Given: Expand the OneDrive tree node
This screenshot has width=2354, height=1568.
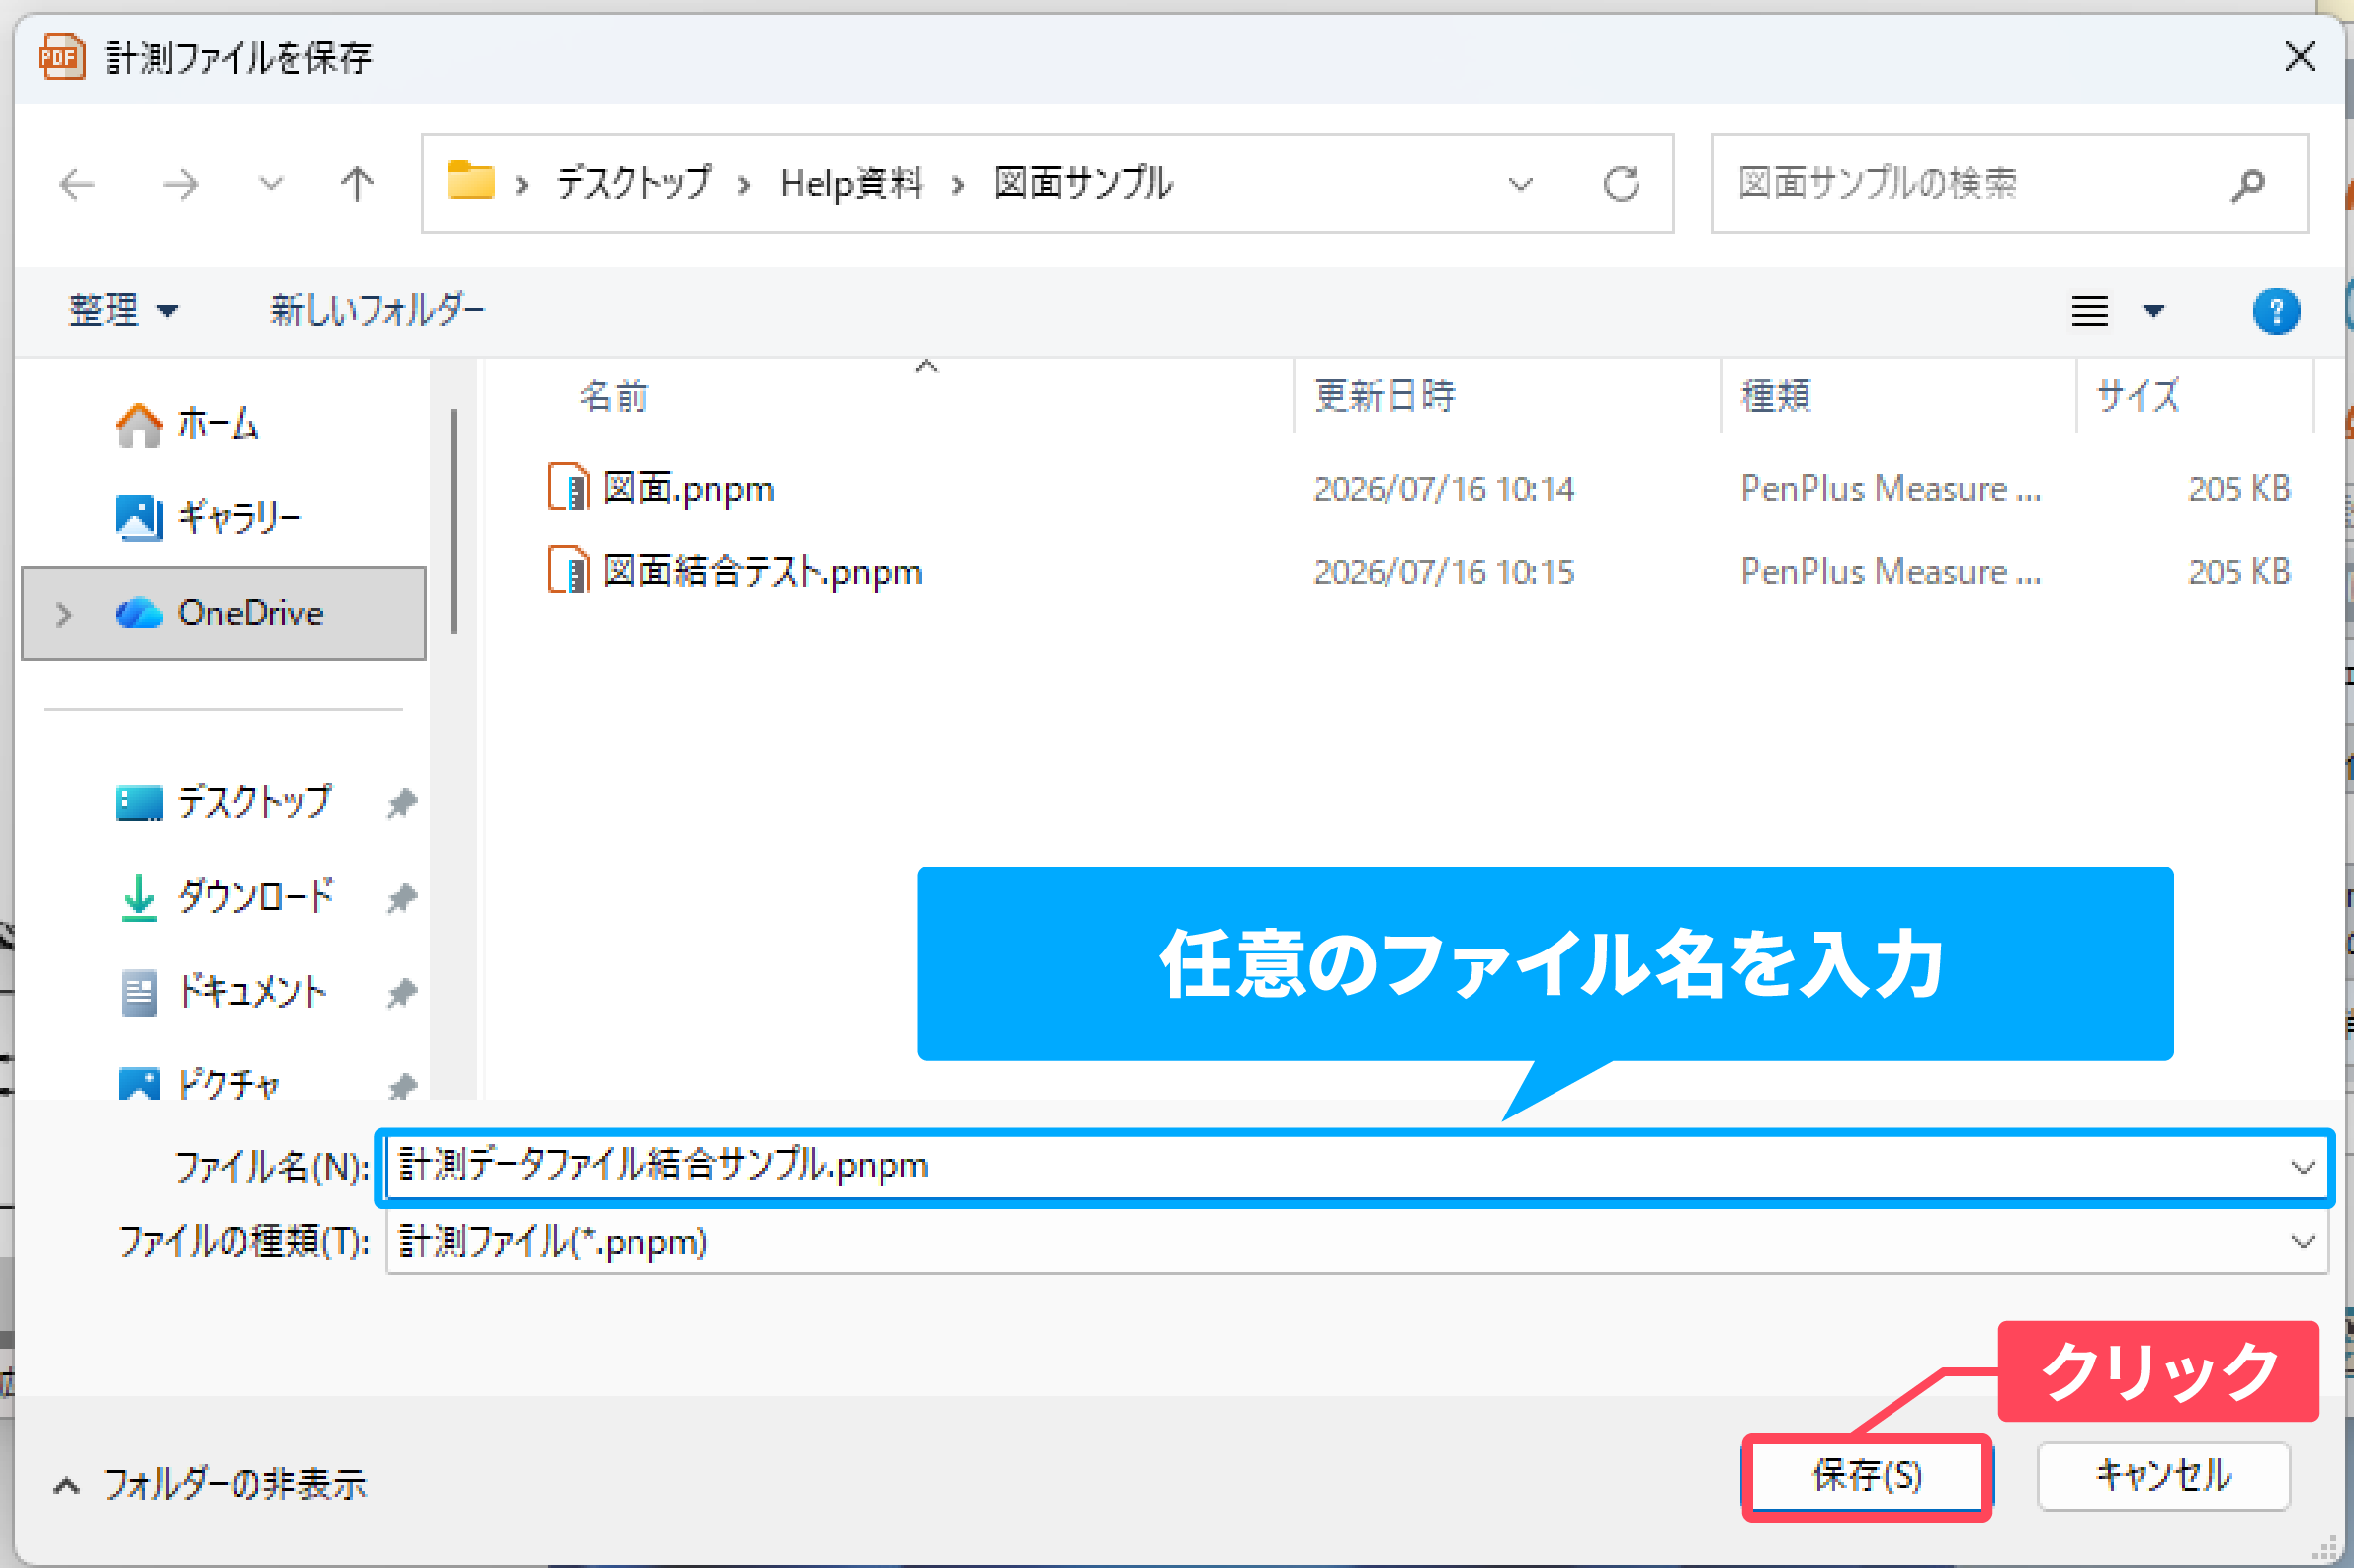Looking at the screenshot, I should tap(64, 614).
